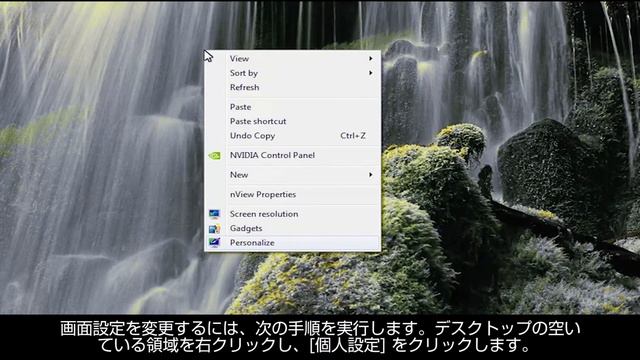
Task: Click the Screen resolution monitor icon
Action: (x=214, y=214)
